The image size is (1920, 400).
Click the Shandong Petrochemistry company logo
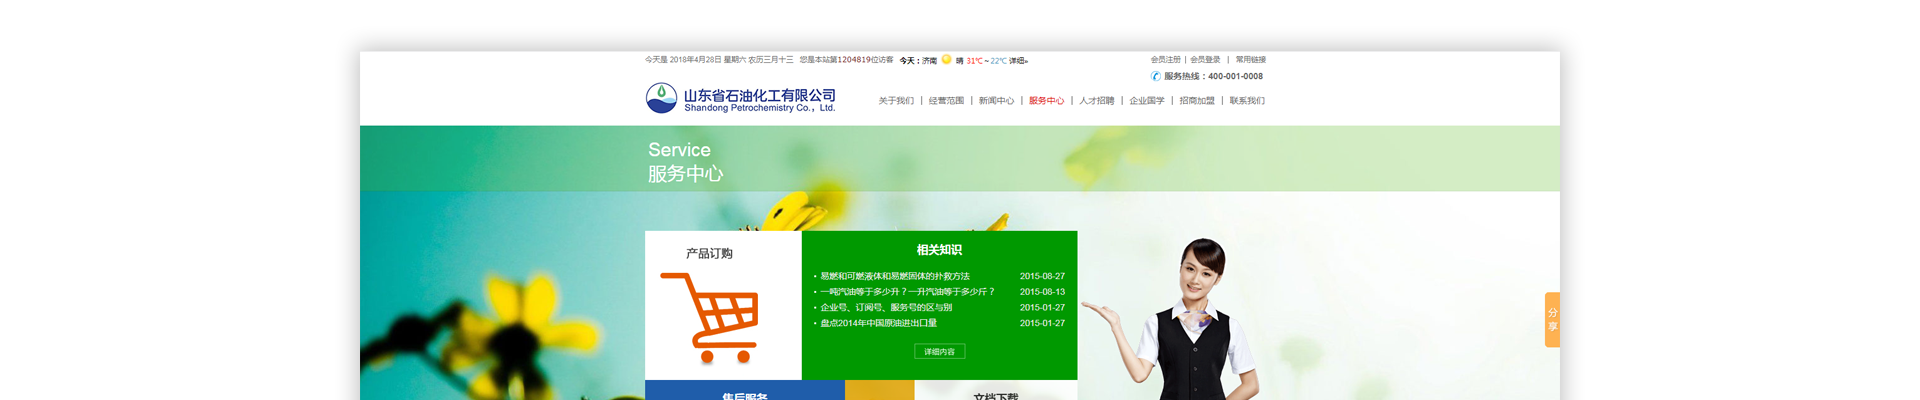click(741, 98)
